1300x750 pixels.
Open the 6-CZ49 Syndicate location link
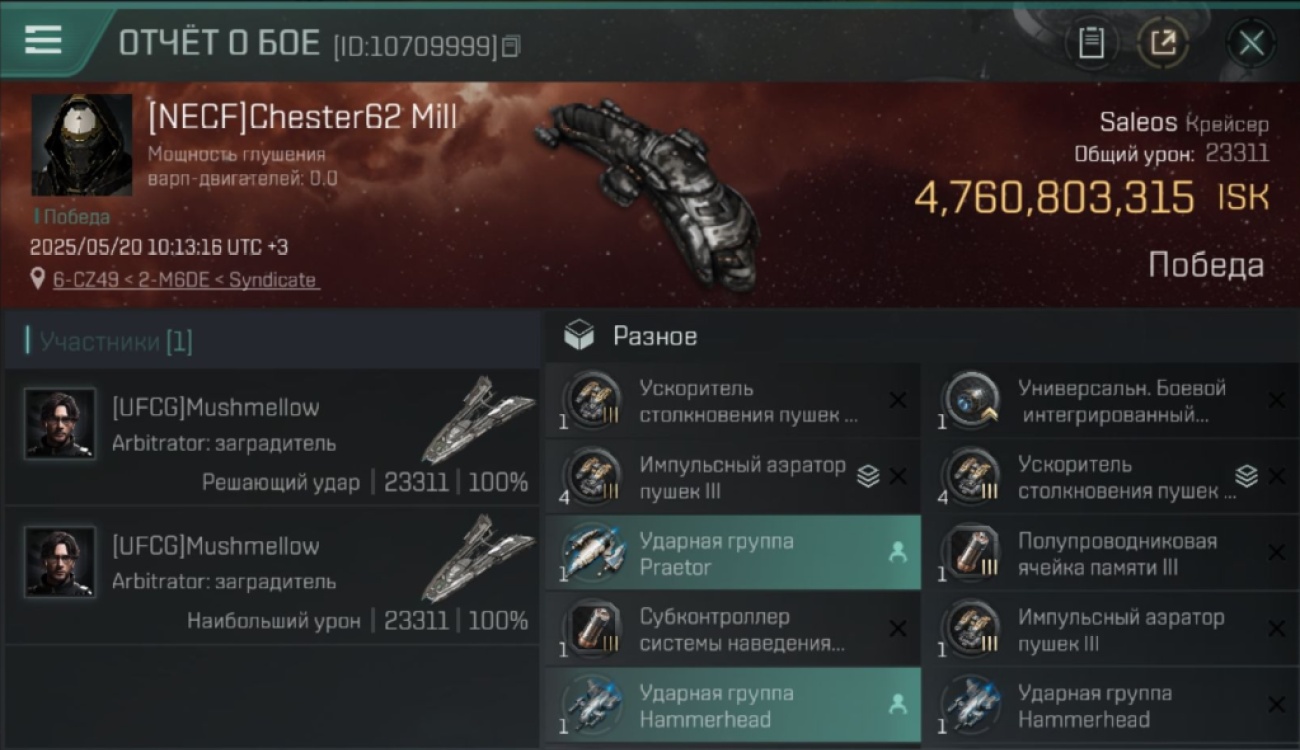pos(186,280)
